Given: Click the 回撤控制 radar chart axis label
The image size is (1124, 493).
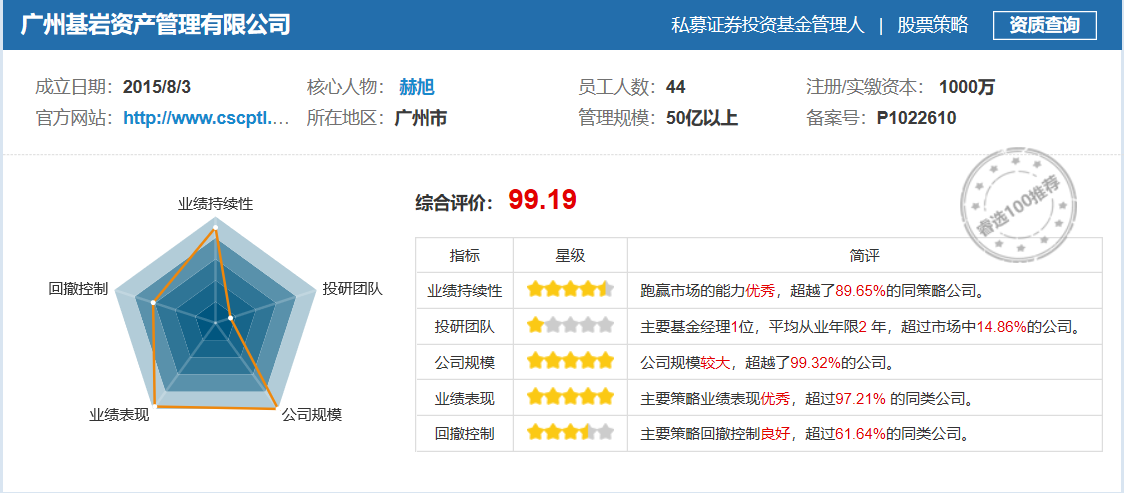Looking at the screenshot, I should [78, 289].
